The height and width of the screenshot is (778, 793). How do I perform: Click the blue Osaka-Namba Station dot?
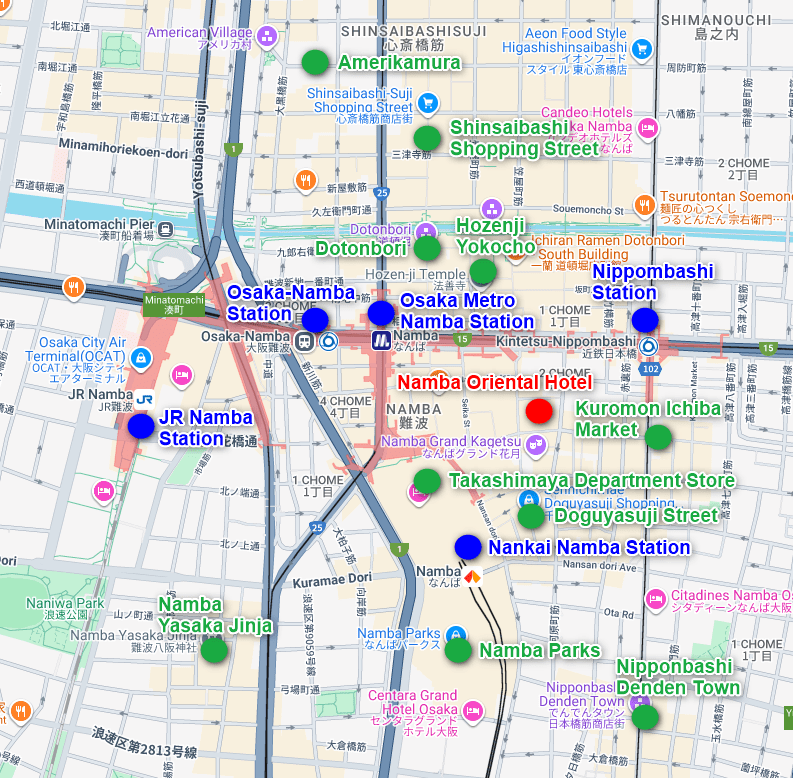315,319
